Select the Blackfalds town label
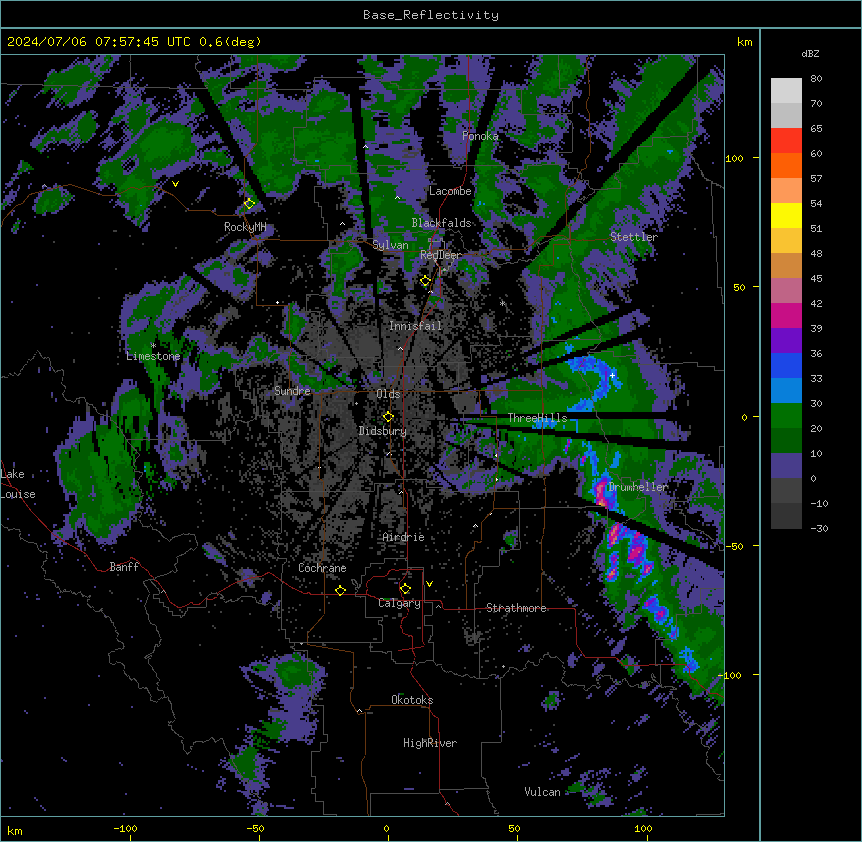The width and height of the screenshot is (862, 842). coord(441,223)
